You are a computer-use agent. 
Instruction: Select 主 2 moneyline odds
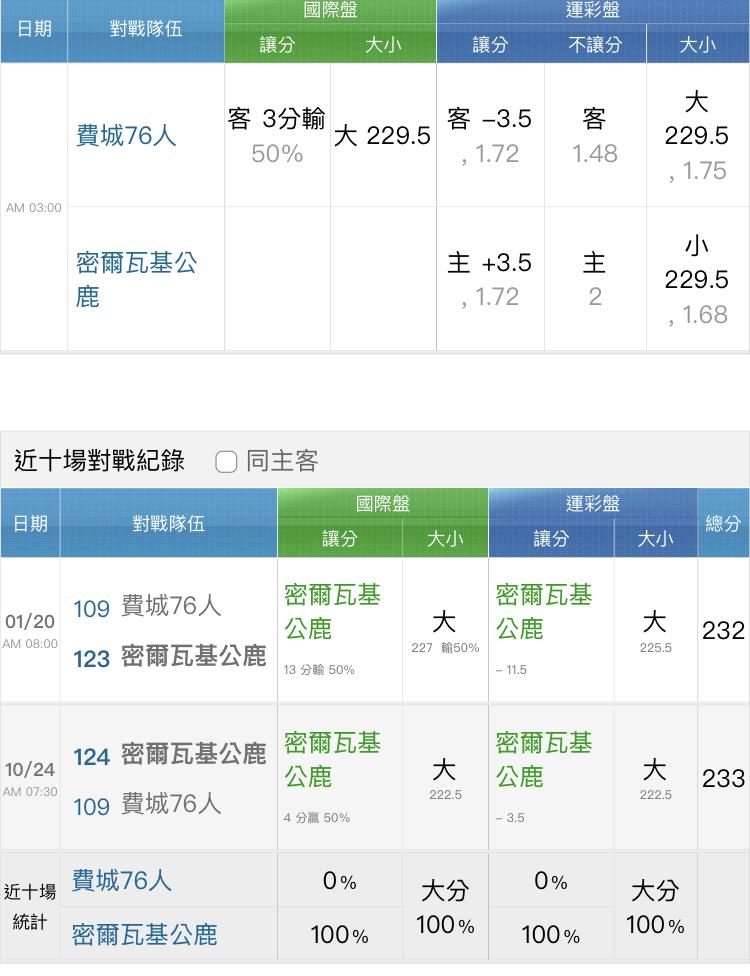point(595,279)
